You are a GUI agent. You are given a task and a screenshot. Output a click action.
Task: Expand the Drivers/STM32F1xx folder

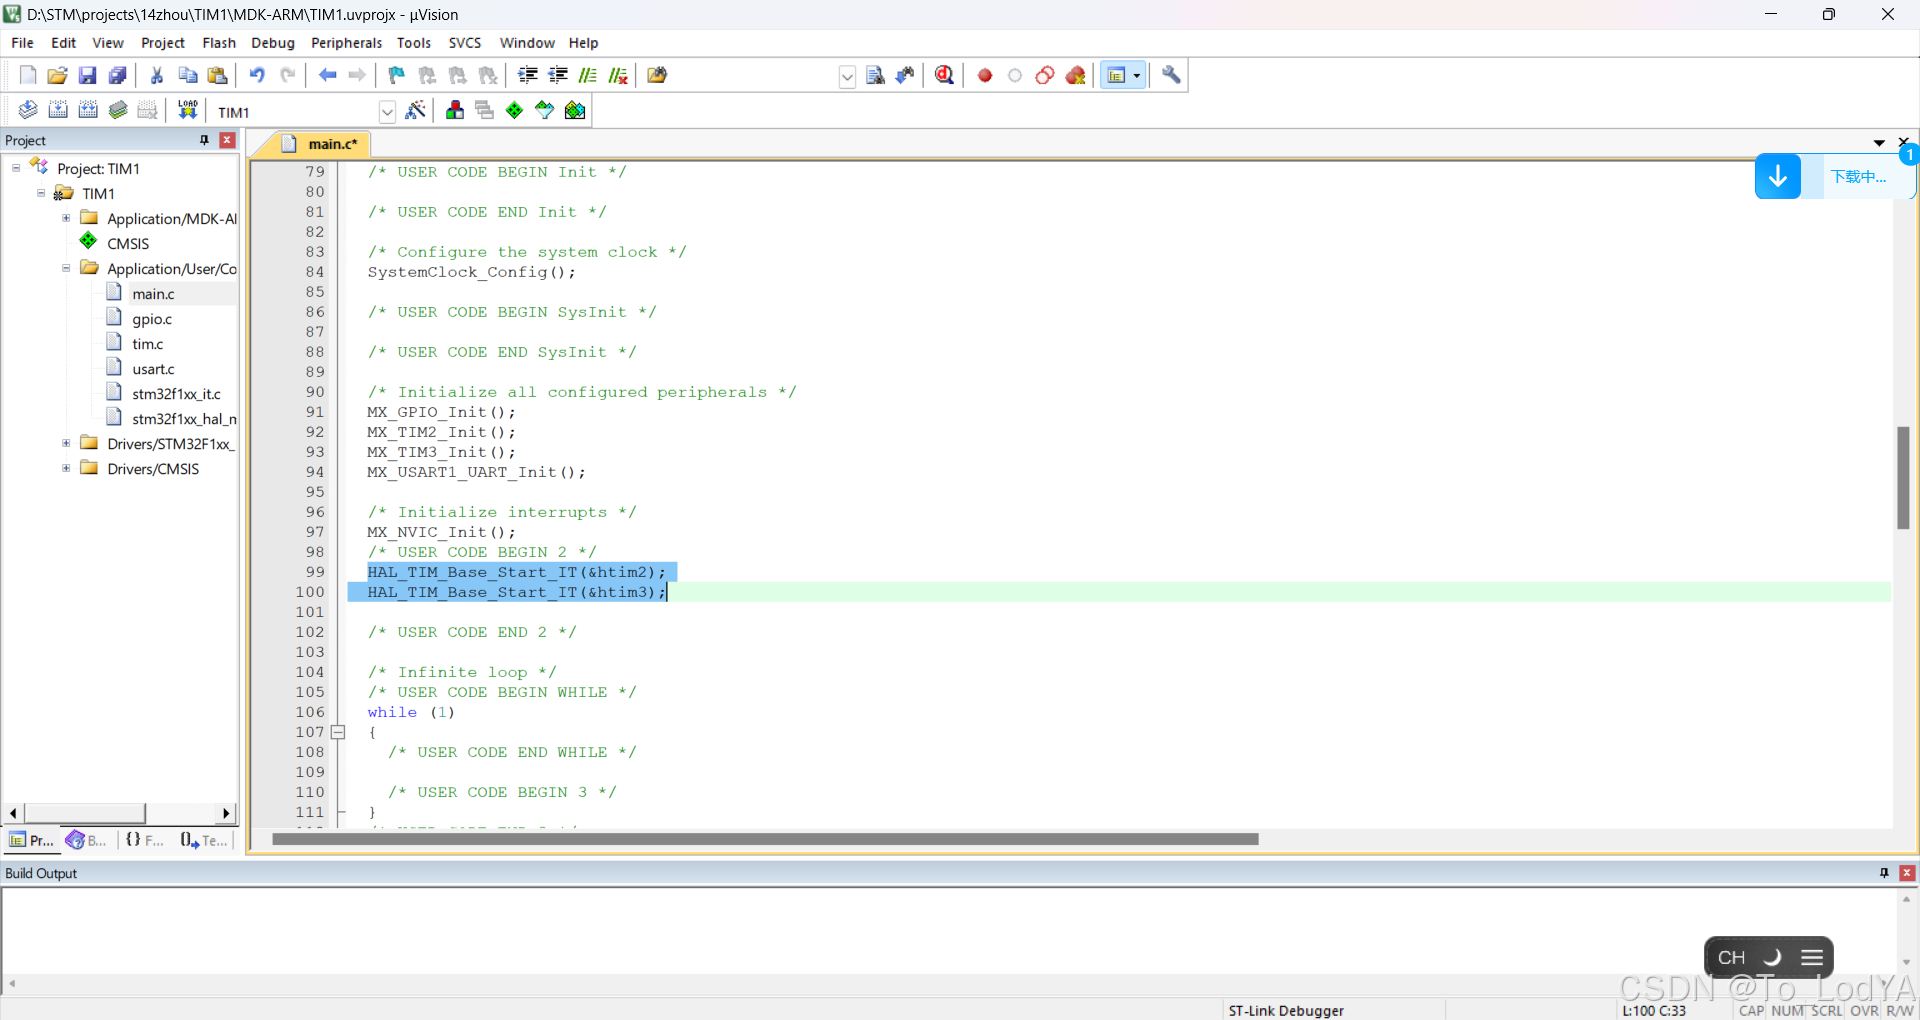(x=66, y=443)
